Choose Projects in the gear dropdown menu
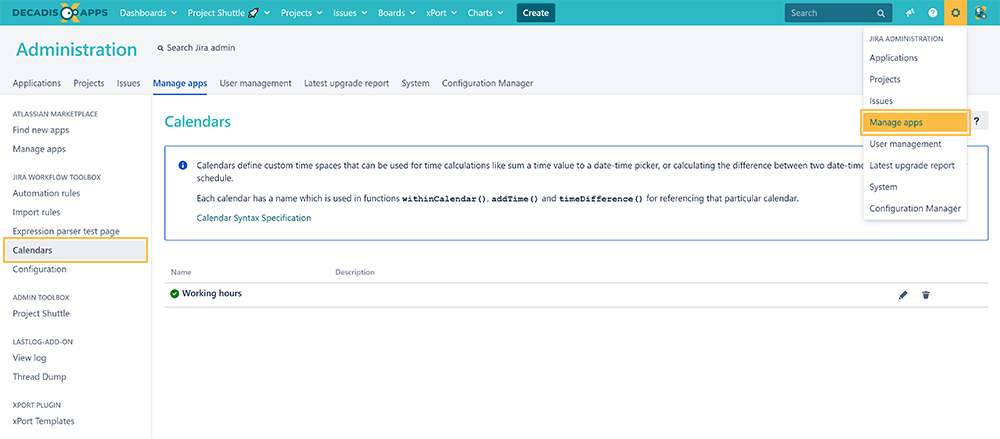This screenshot has width=1000, height=439. 885,80
